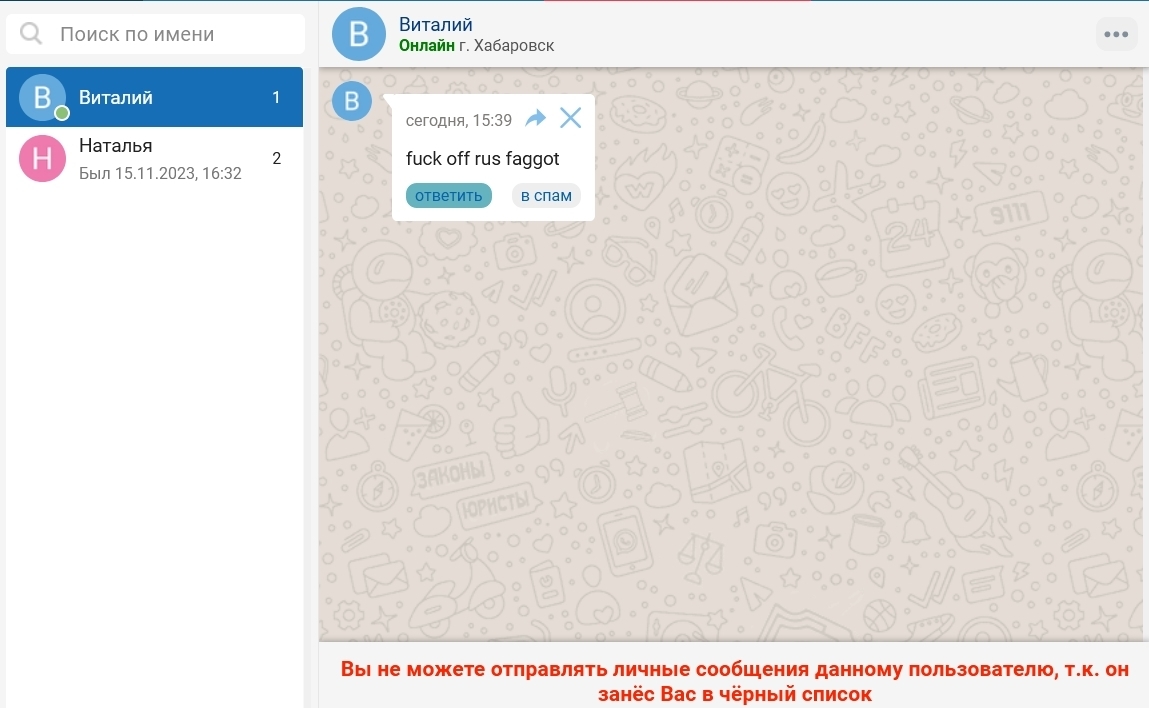Select Виталий's conversation in the contact list
1149x708 pixels.
coord(160,97)
